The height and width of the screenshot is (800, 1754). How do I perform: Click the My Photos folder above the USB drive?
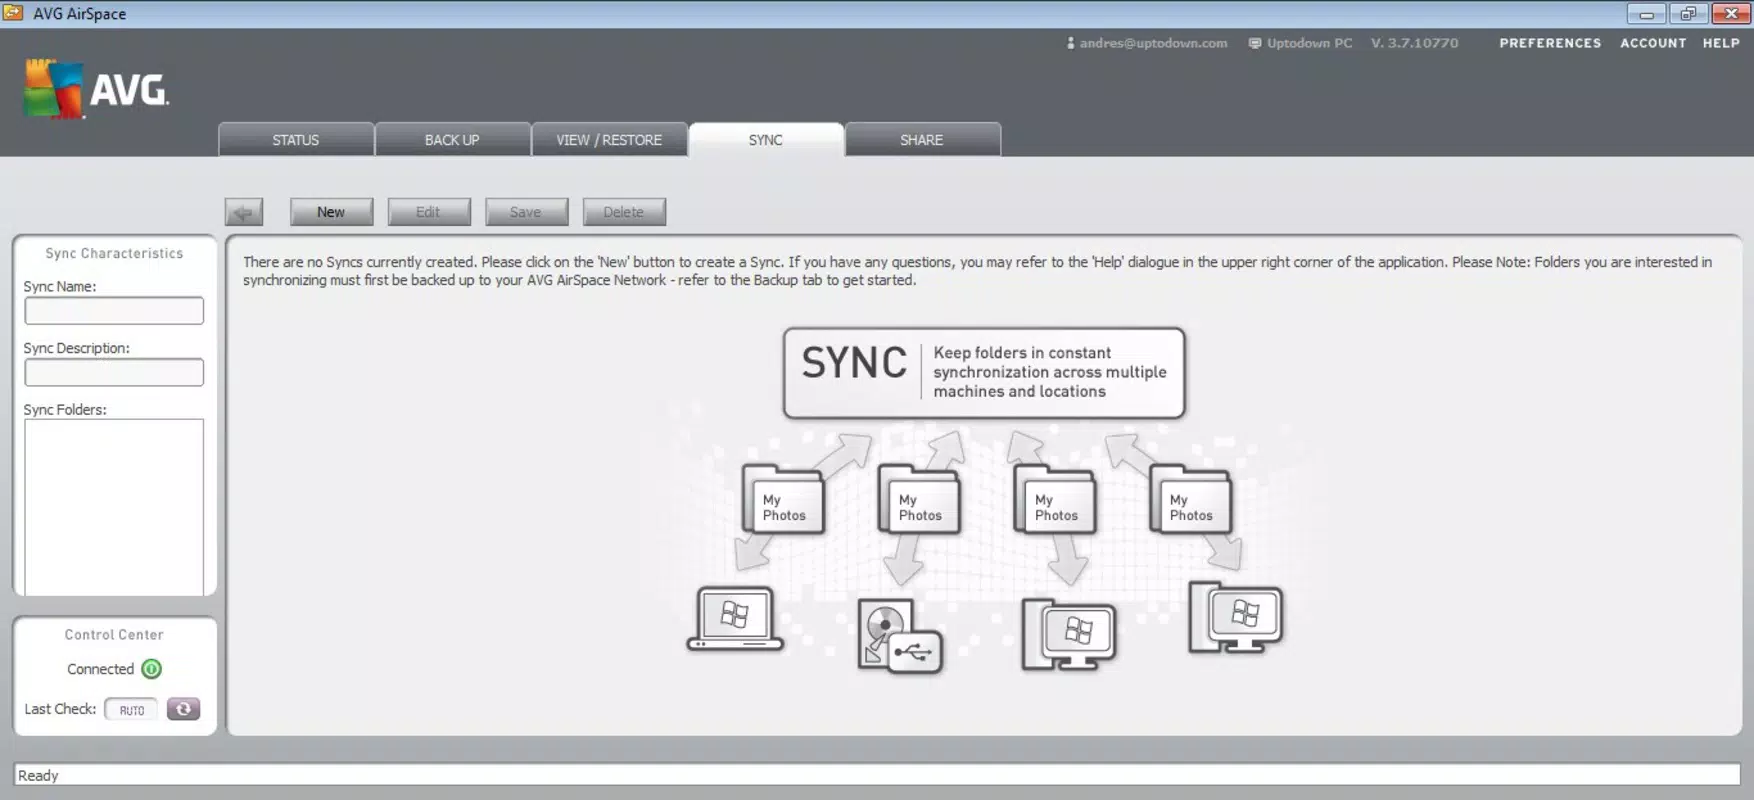click(919, 499)
